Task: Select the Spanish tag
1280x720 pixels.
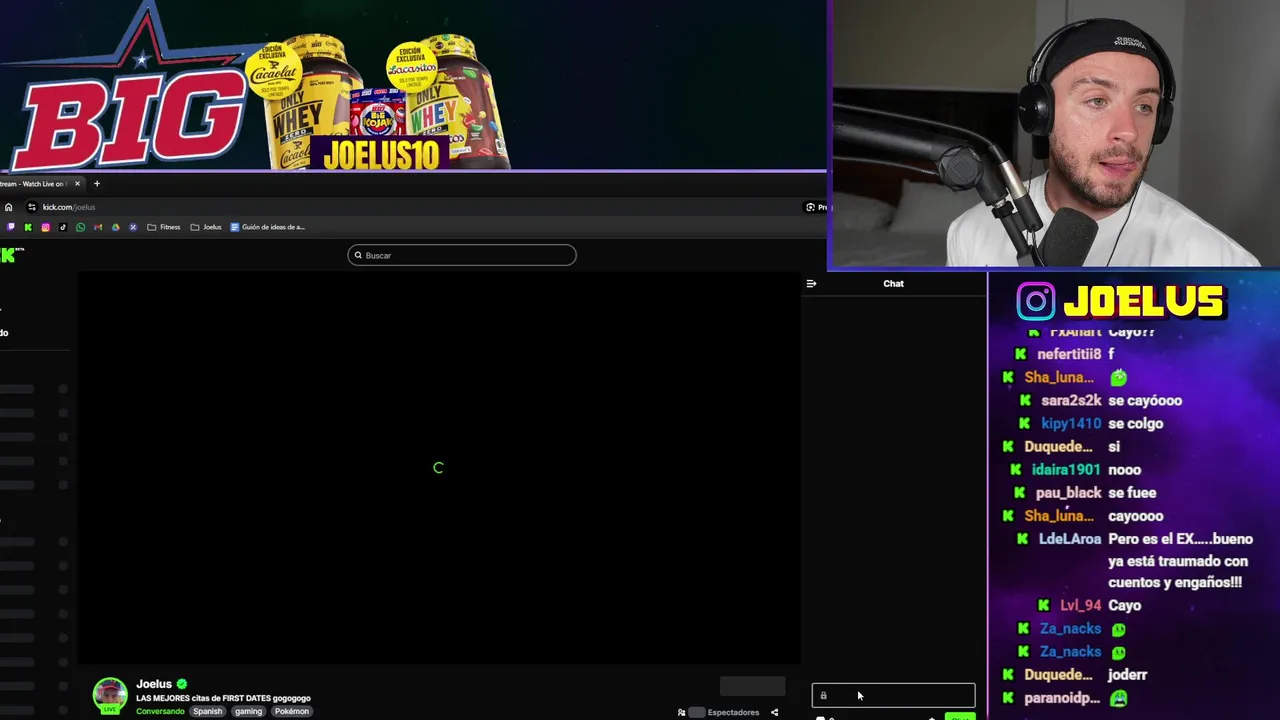Action: [208, 711]
